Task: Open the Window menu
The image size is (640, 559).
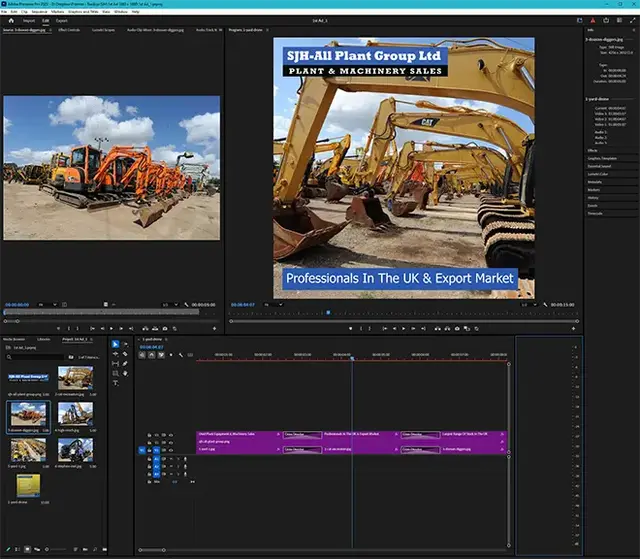Action: [x=121, y=12]
